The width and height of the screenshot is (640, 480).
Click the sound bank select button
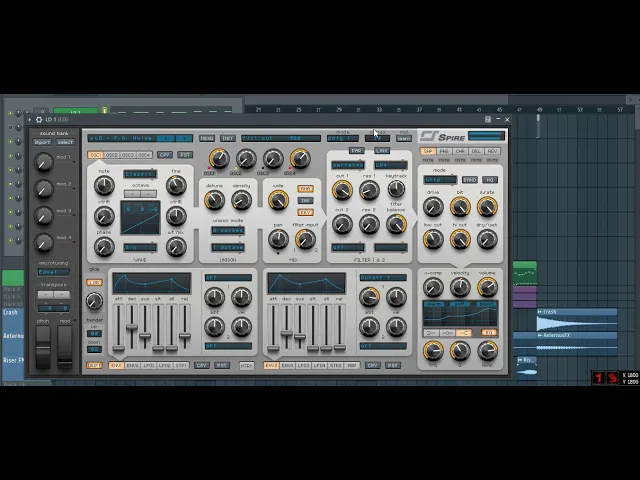(x=65, y=142)
